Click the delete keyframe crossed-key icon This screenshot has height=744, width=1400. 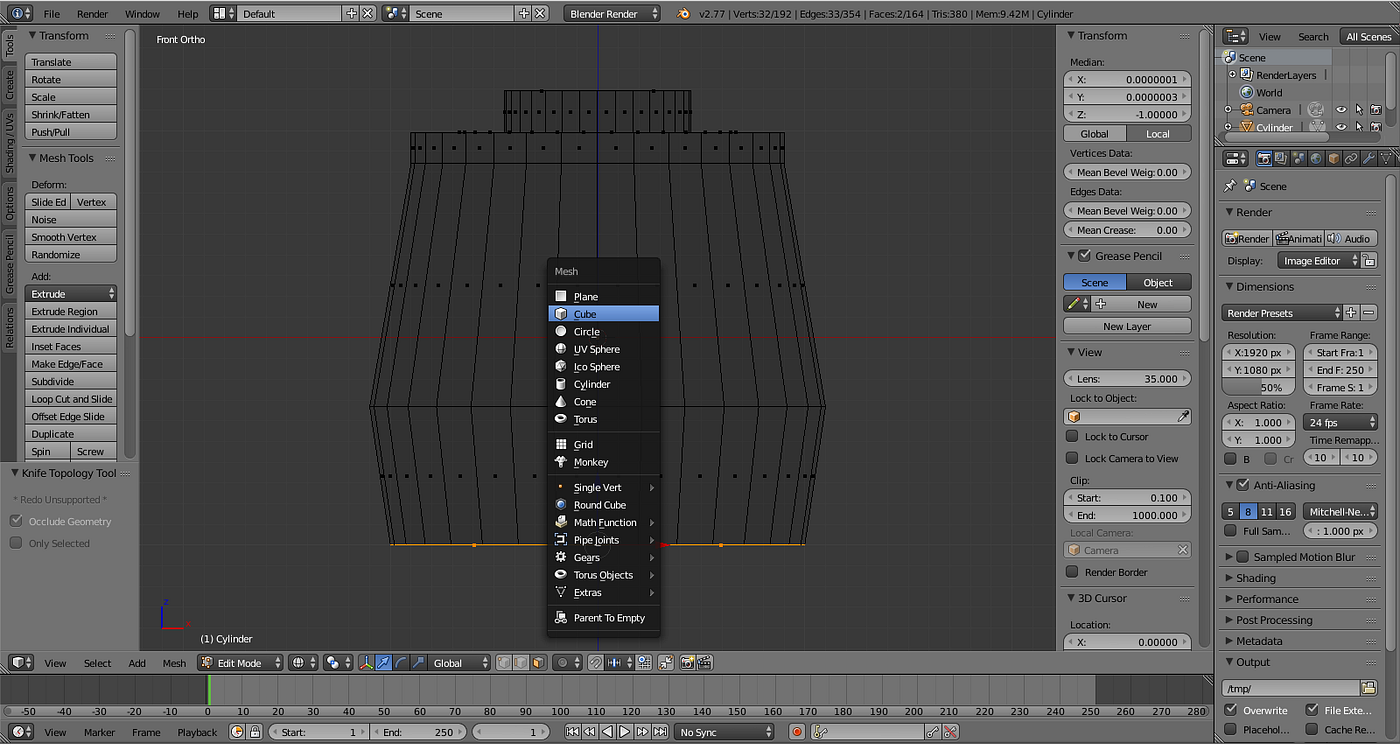pyautogui.click(x=949, y=732)
